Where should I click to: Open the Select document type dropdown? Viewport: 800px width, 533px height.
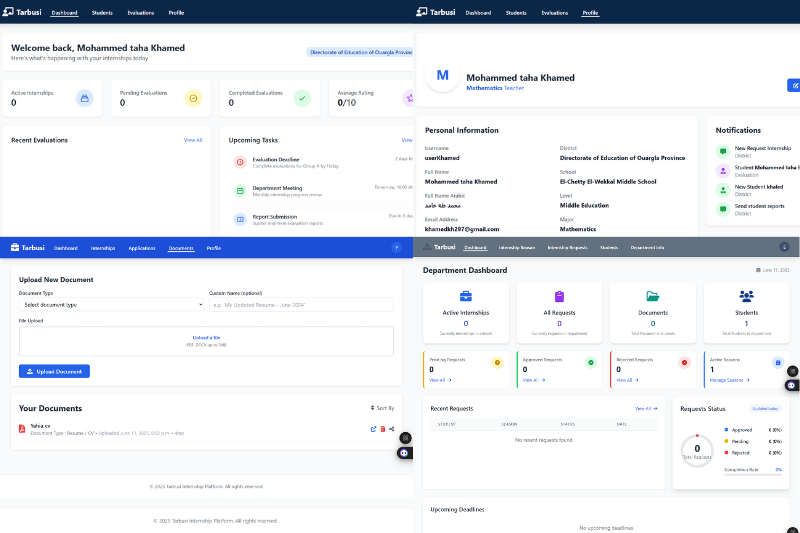coord(111,304)
